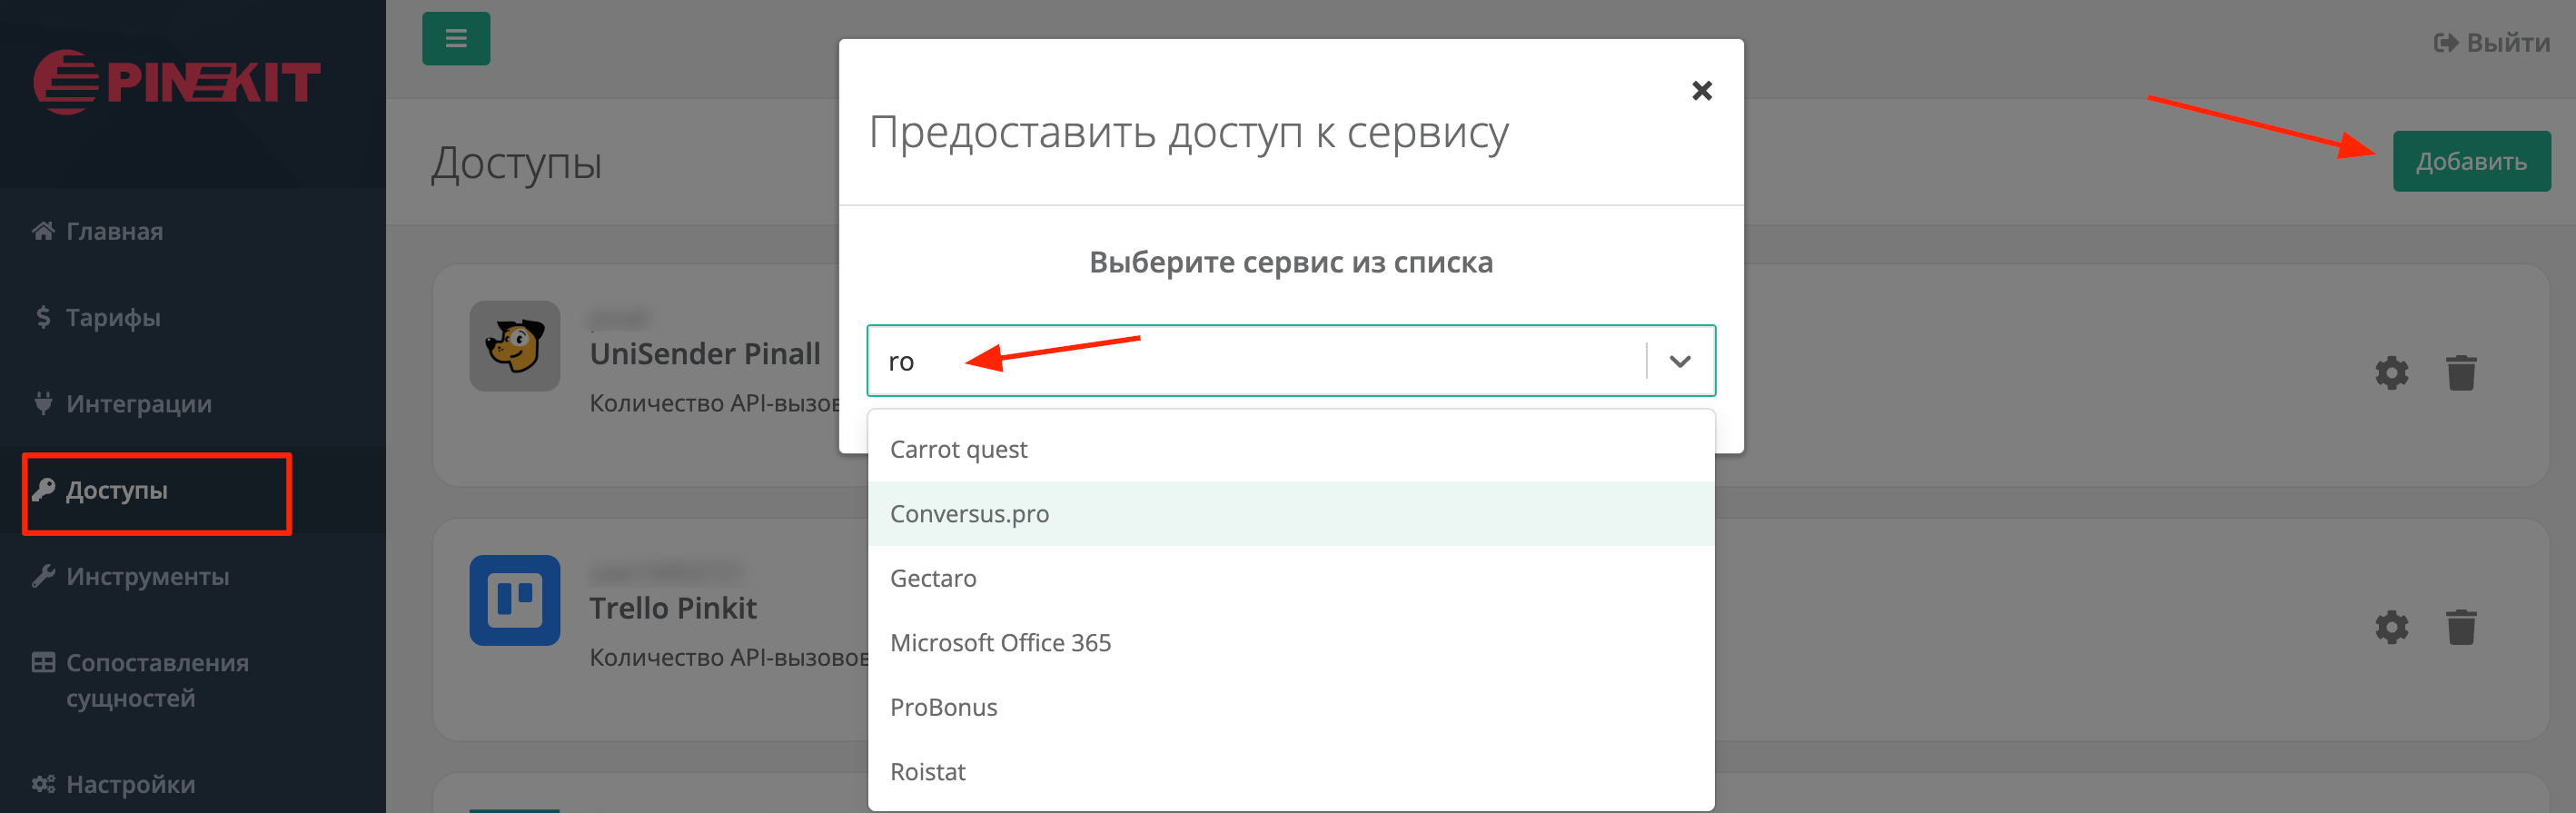Click the Выйти logout link

coord(2491,43)
